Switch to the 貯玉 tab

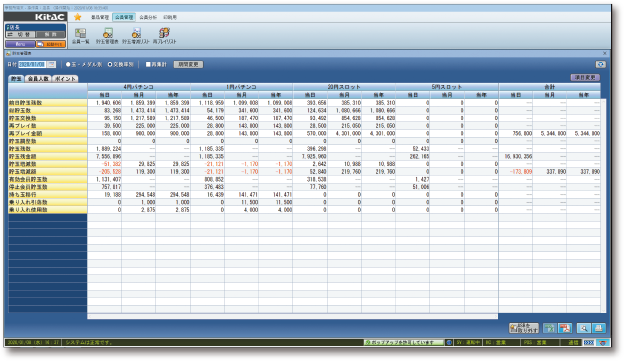16,79
